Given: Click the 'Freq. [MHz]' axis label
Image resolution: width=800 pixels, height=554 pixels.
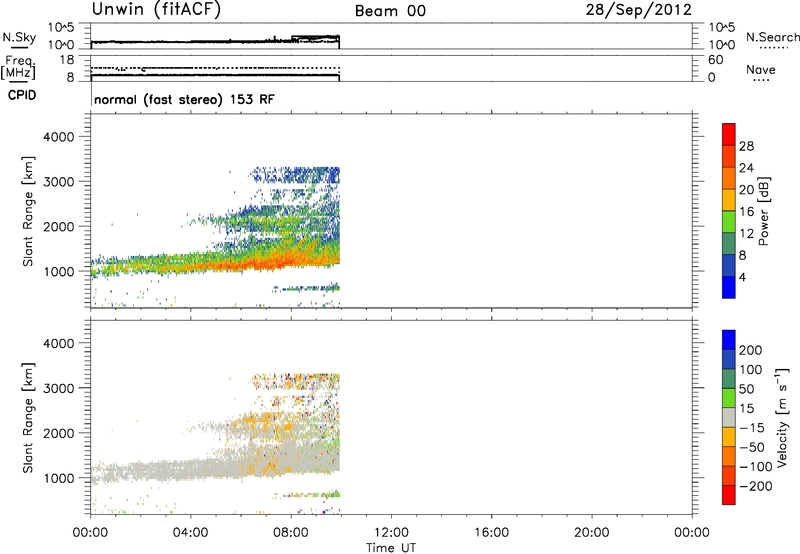Looking at the screenshot, I should coord(18,68).
